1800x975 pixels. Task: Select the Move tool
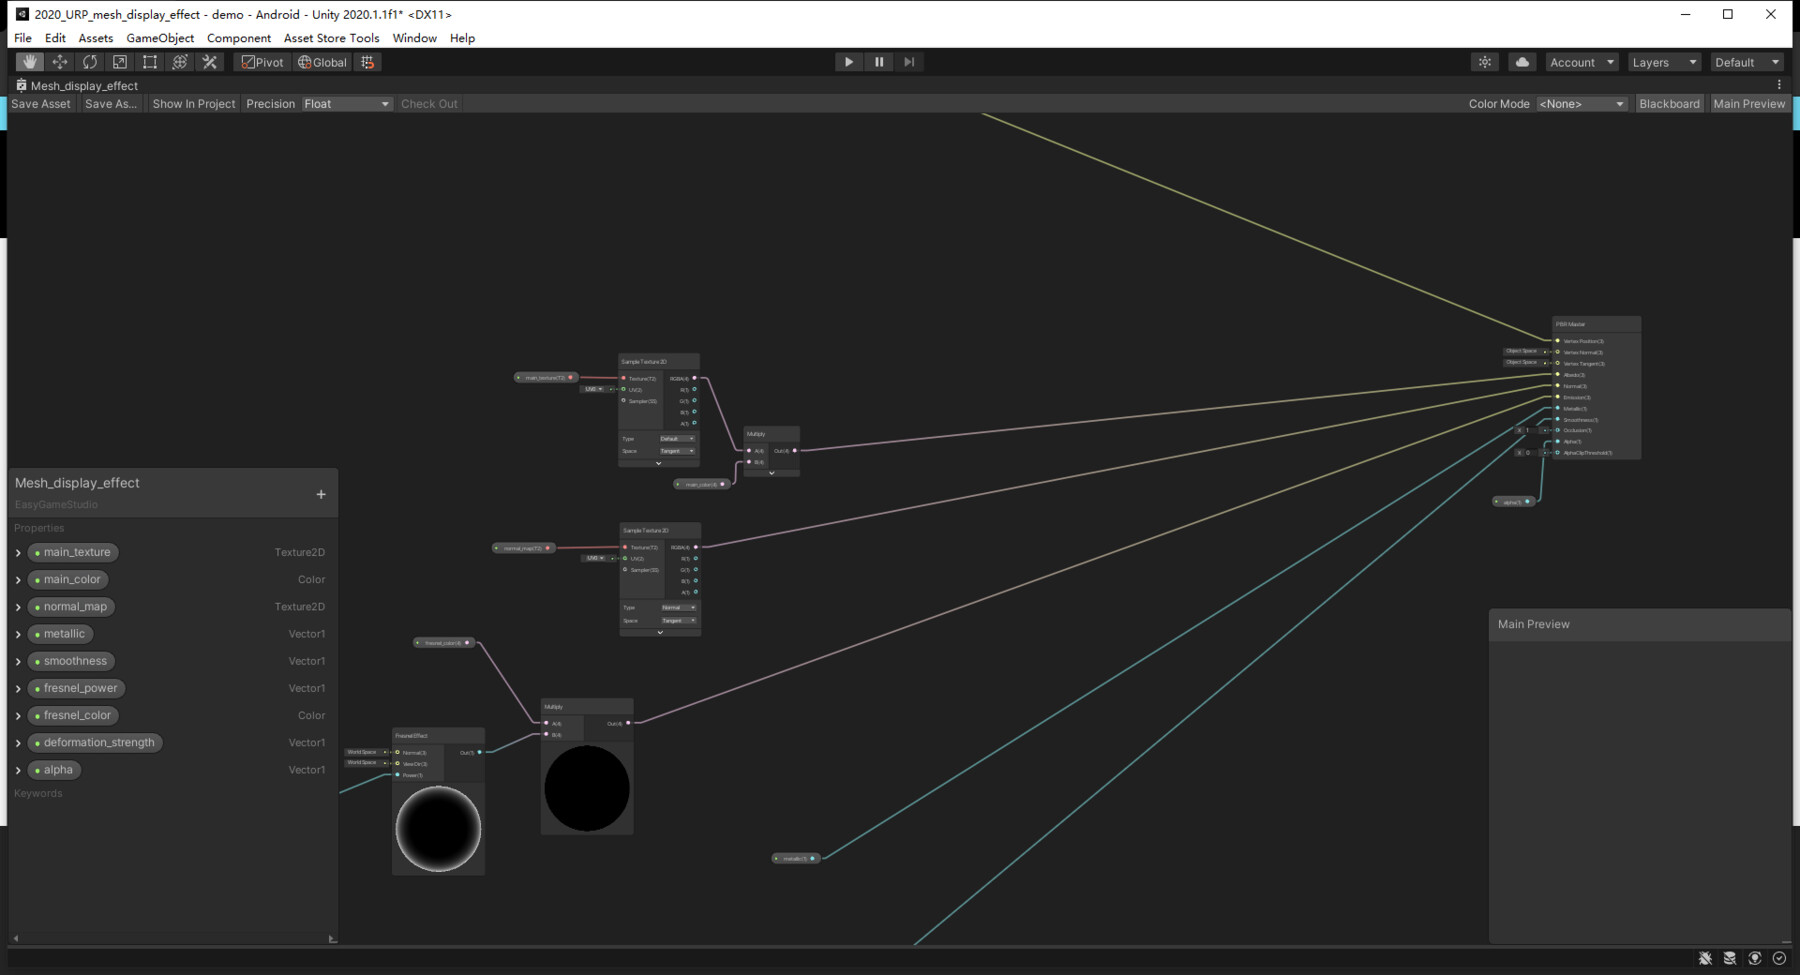[59, 61]
